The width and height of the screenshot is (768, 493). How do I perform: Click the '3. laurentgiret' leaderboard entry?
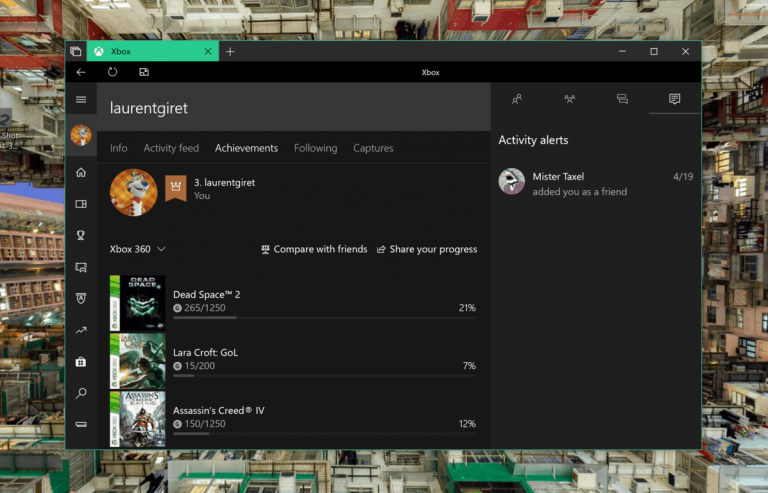pyautogui.click(x=224, y=183)
